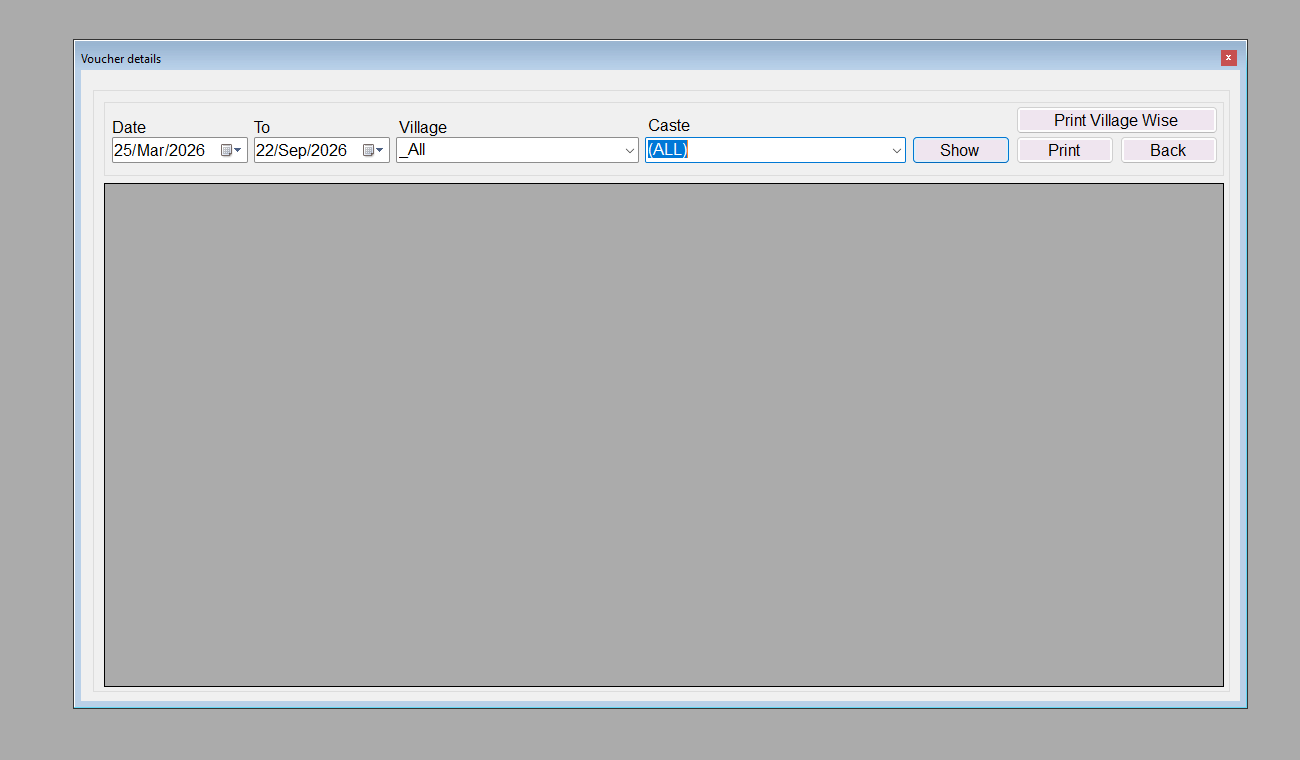Select the 22/Sep/2026 end date field
This screenshot has width=1300, height=760.
pos(321,150)
